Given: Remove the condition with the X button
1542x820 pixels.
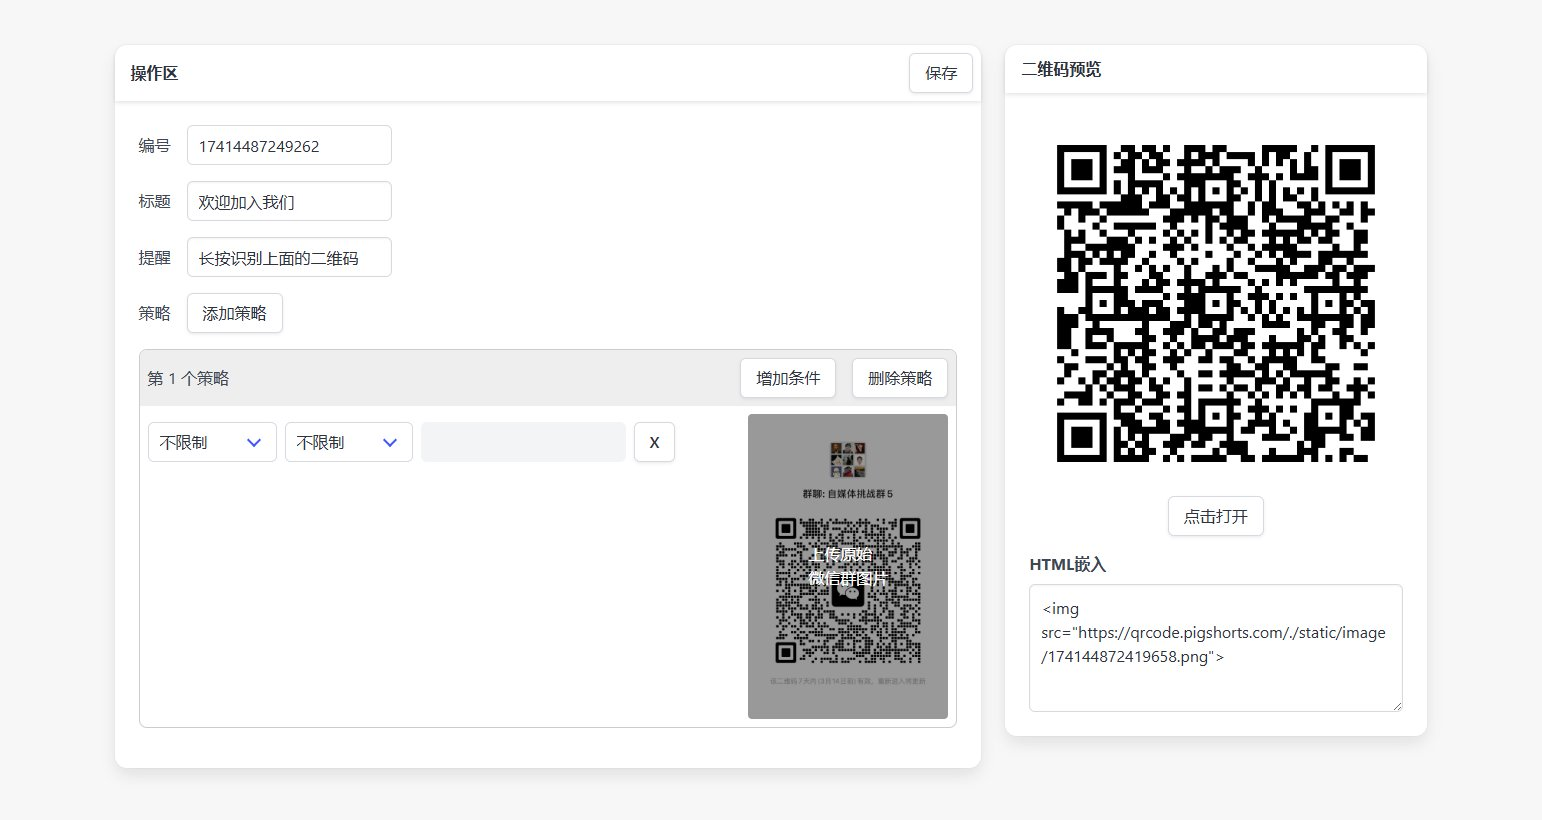Looking at the screenshot, I should pos(654,442).
